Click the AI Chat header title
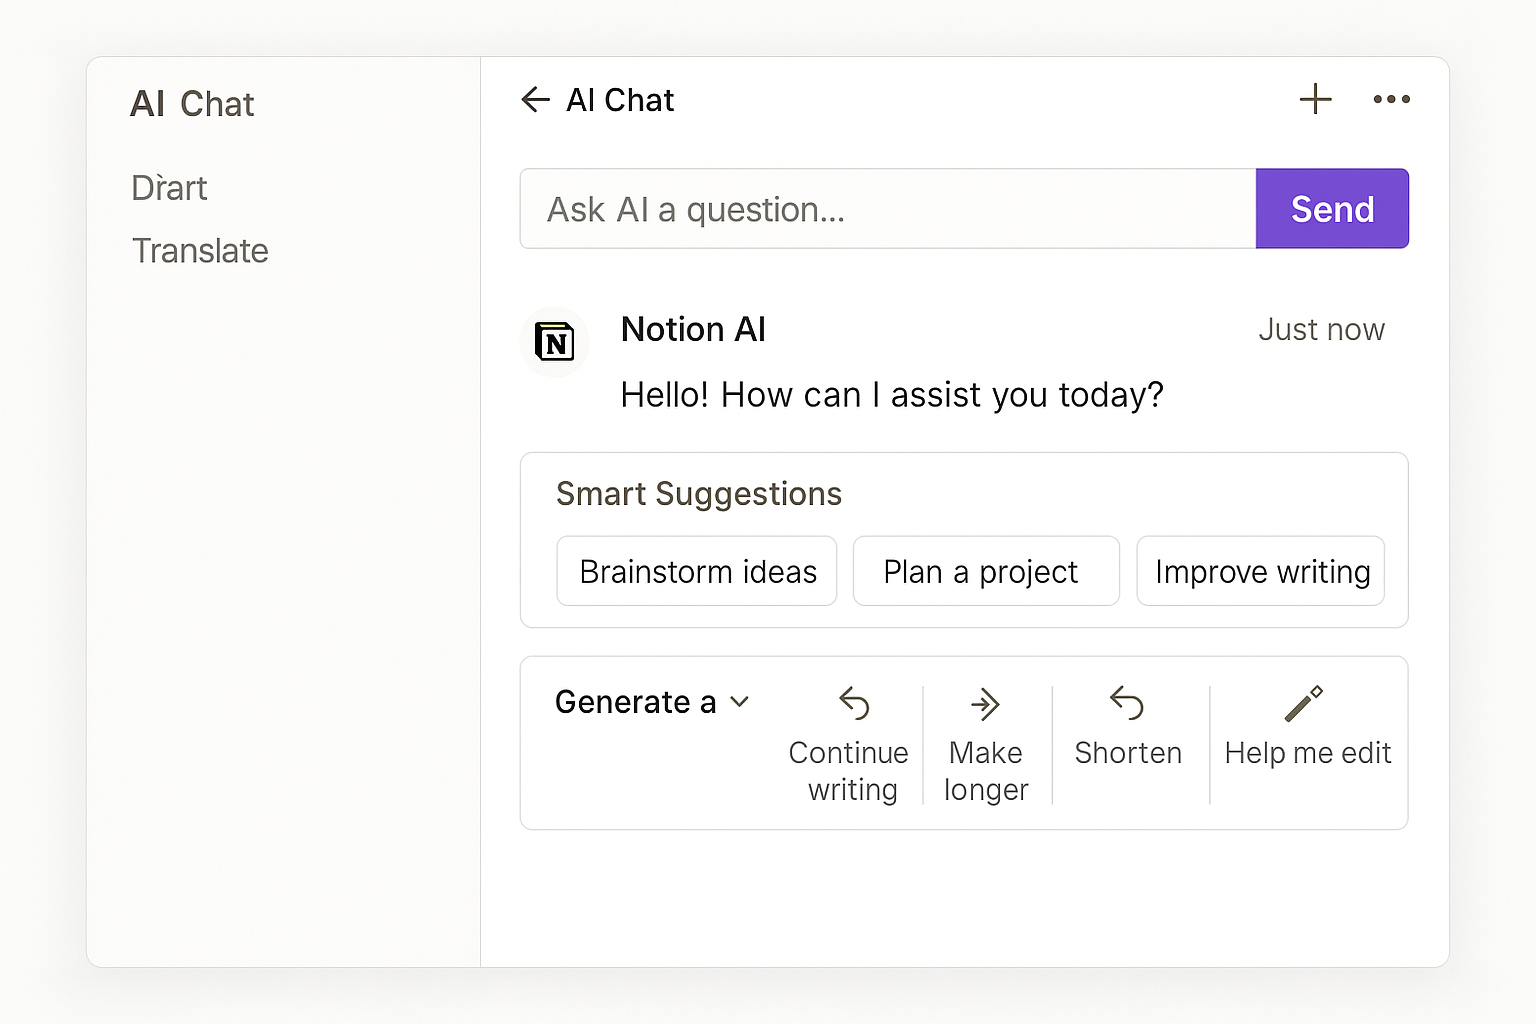 pyautogui.click(x=620, y=100)
